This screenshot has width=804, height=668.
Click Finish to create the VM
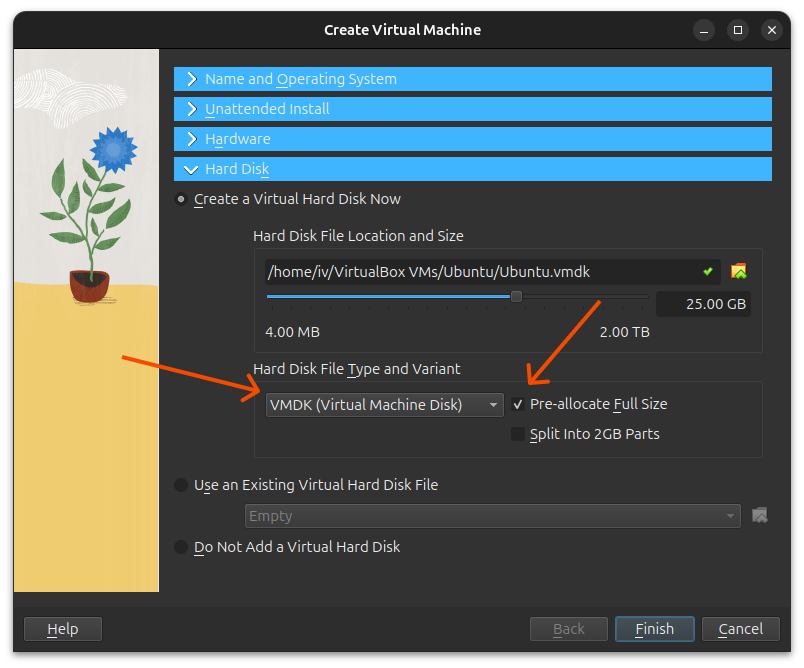point(655,629)
